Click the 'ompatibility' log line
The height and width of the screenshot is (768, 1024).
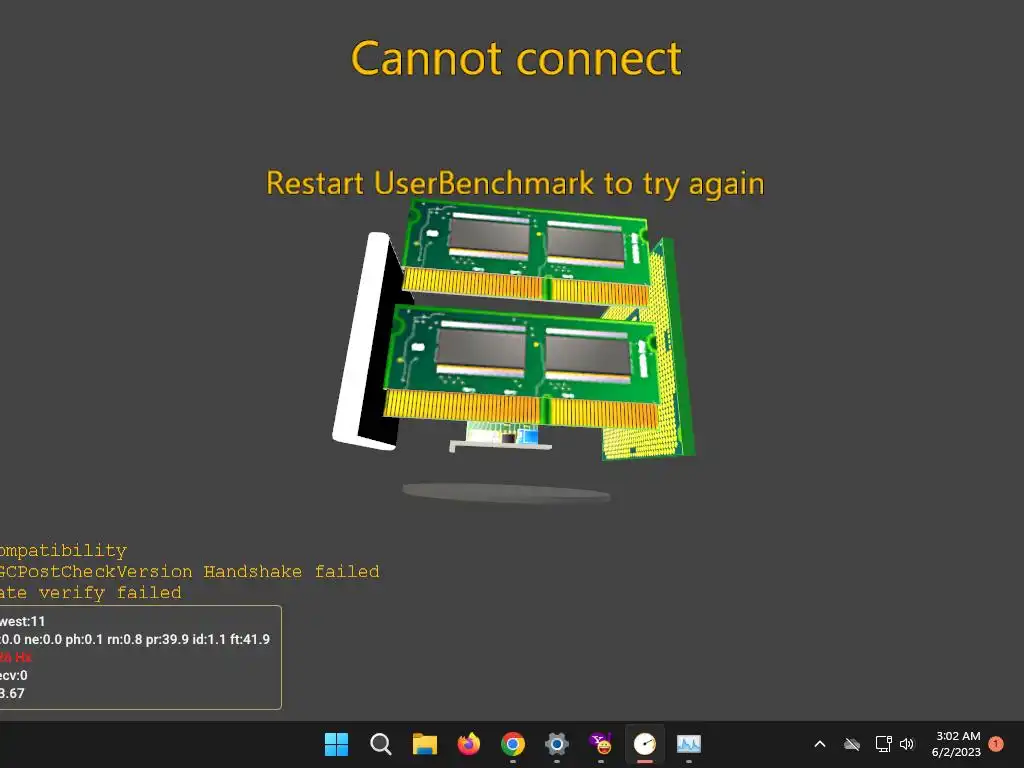(x=63, y=551)
